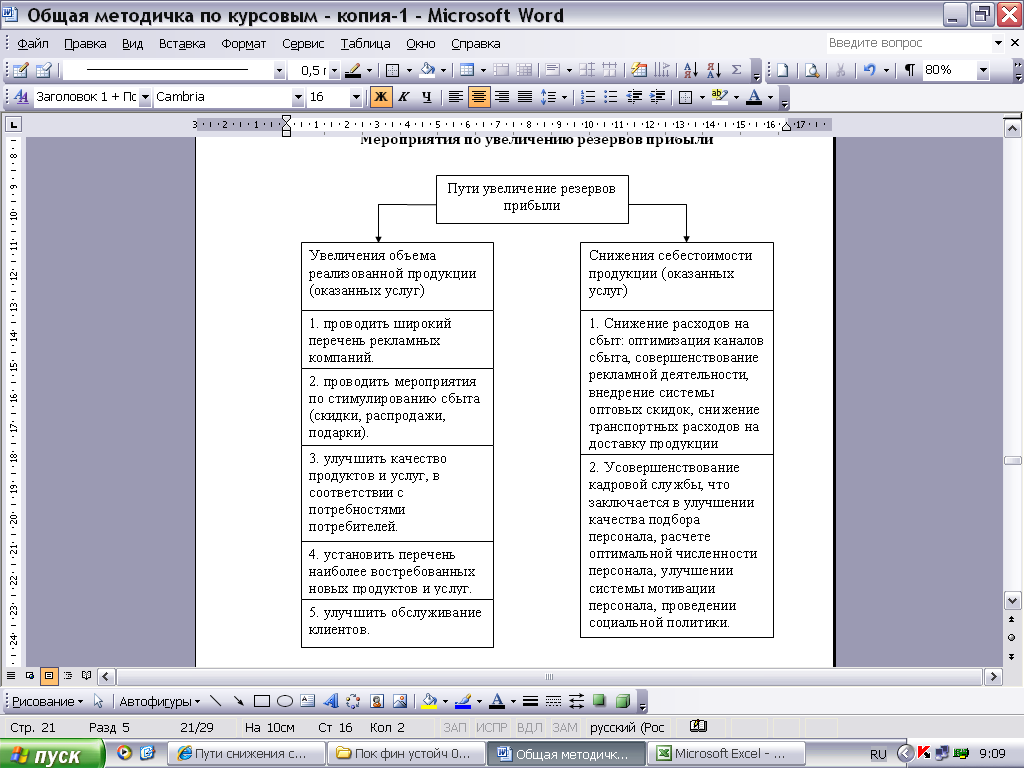Select the table Eraser tool
This screenshot has width=1024, height=768.
coord(44,70)
